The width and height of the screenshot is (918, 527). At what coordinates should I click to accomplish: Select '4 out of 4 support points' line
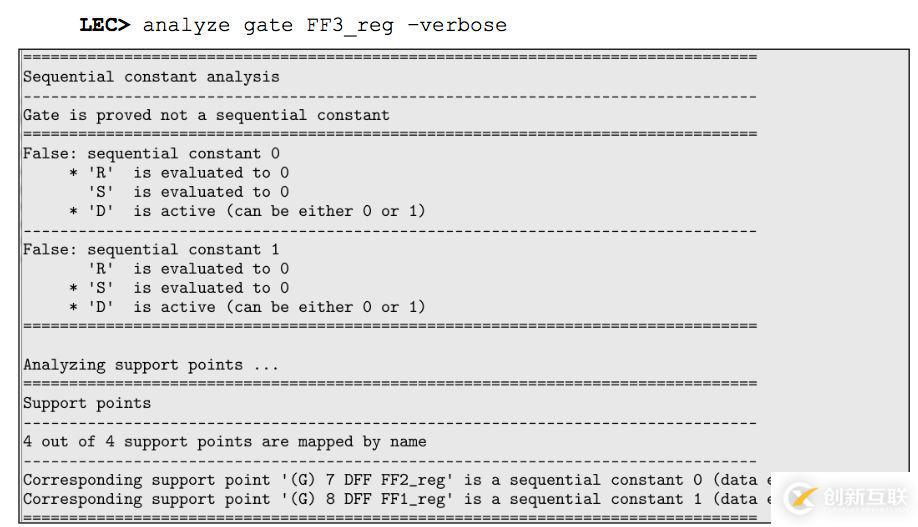[225, 442]
